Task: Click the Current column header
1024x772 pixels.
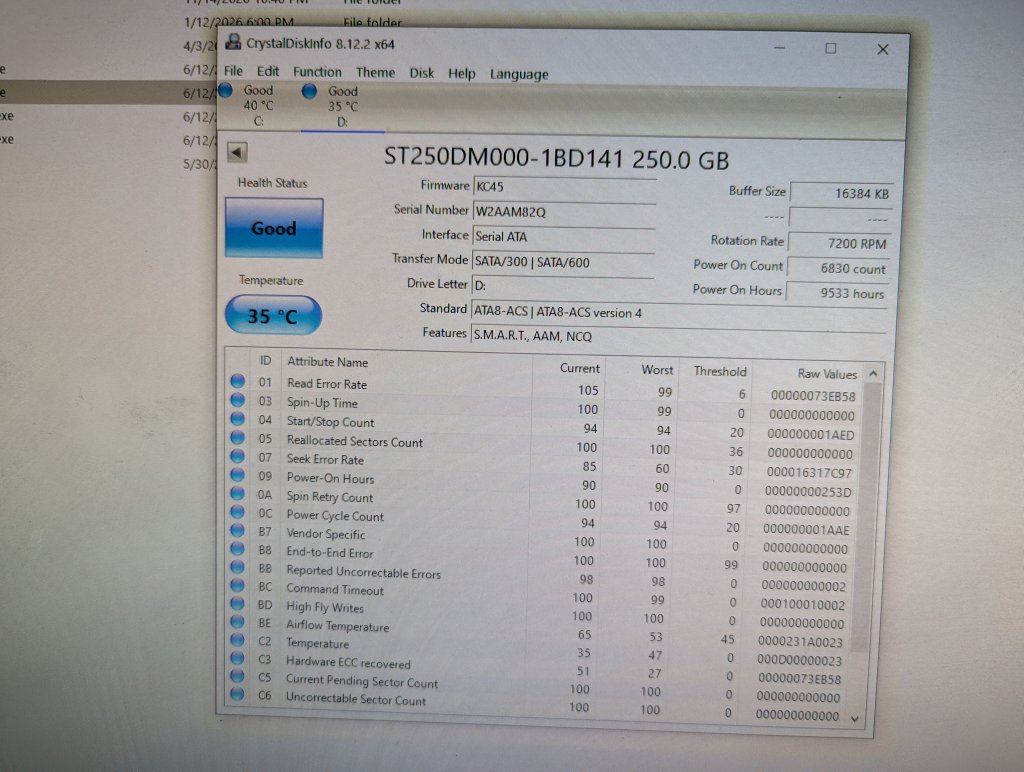Action: [579, 368]
